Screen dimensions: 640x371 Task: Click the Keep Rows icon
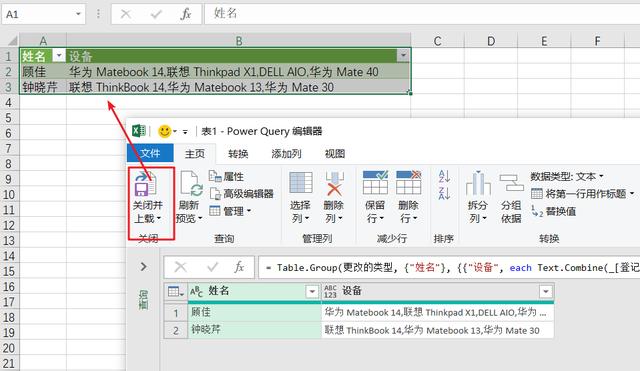[x=376, y=182]
